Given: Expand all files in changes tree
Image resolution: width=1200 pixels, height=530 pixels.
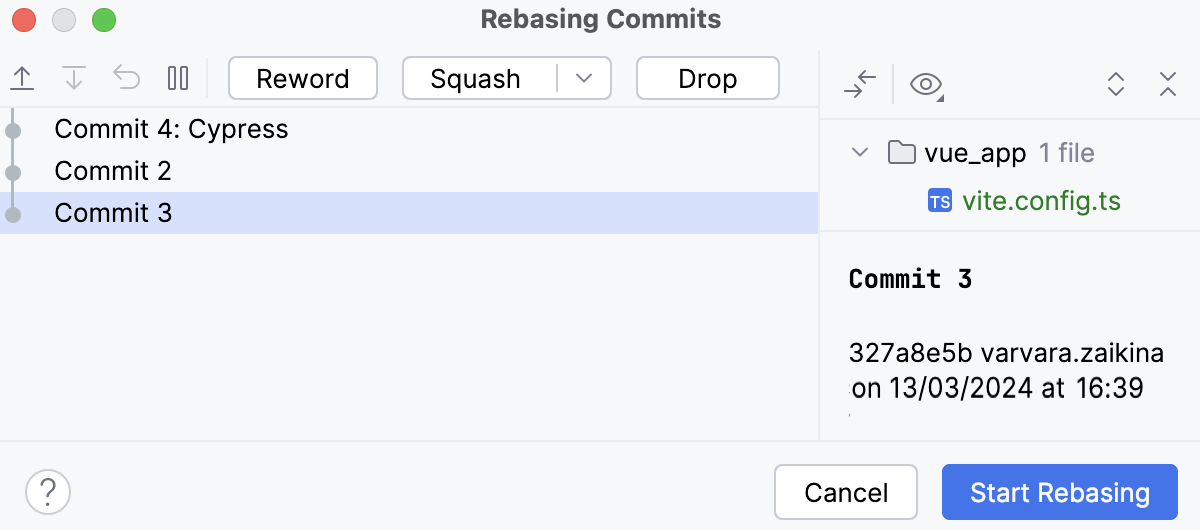Looking at the screenshot, I should tap(1117, 84).
